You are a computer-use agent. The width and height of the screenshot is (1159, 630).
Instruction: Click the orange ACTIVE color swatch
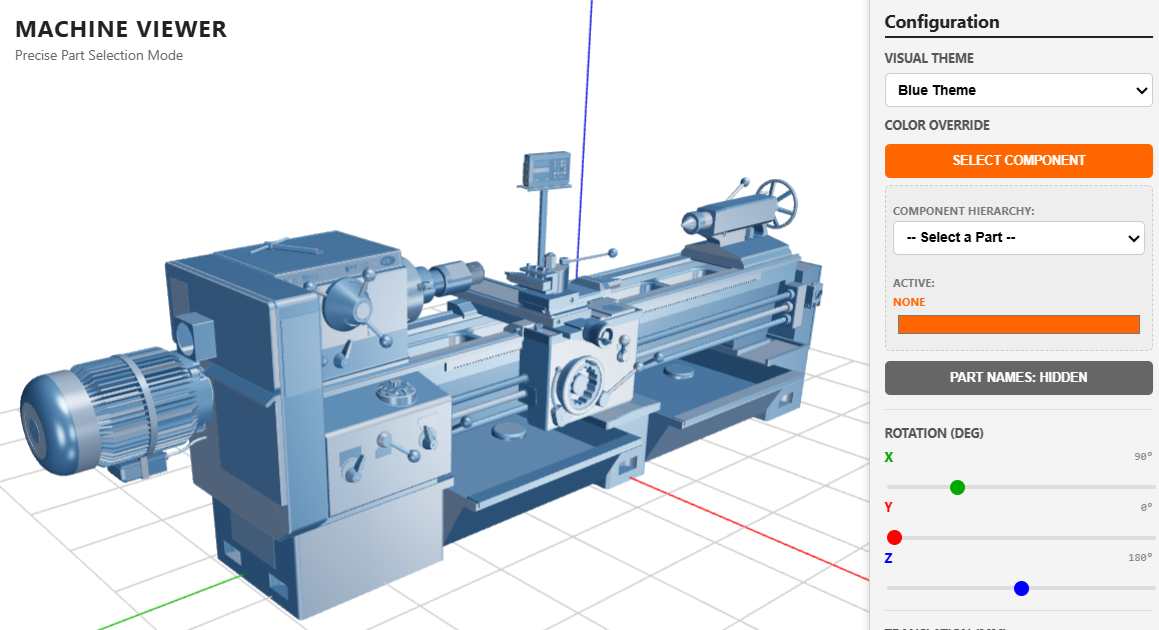click(1018, 323)
